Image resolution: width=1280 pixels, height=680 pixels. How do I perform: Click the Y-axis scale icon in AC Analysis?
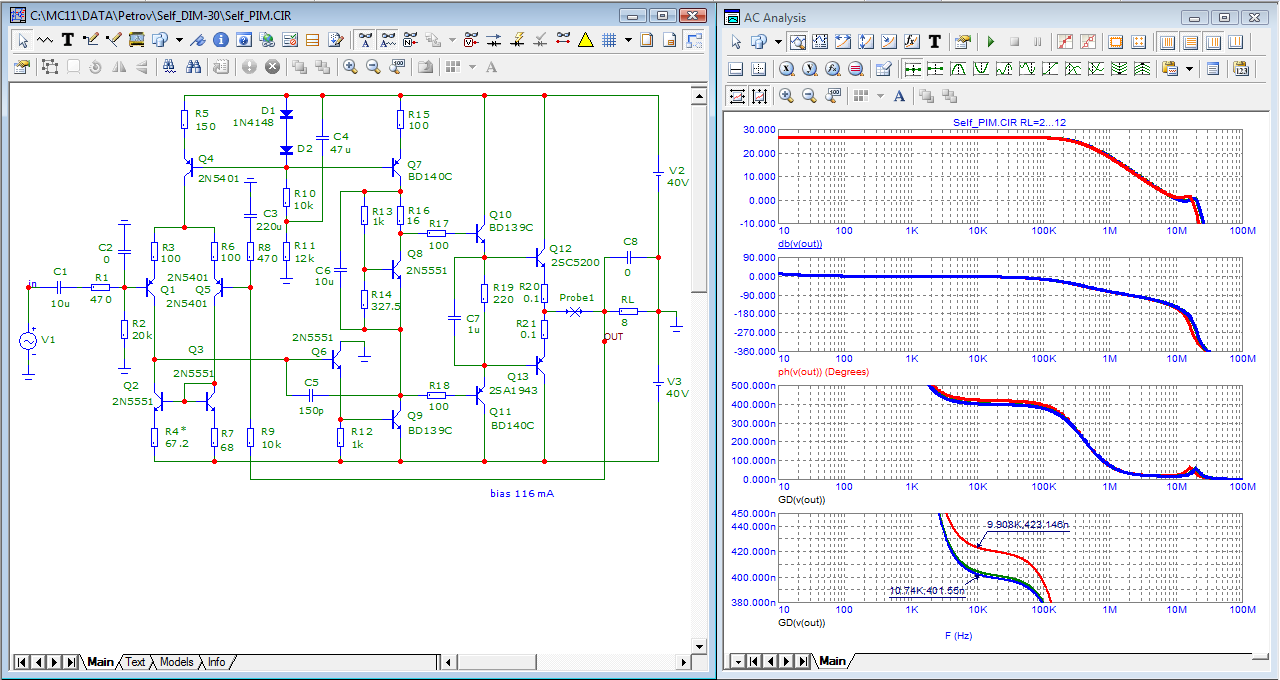[810, 69]
